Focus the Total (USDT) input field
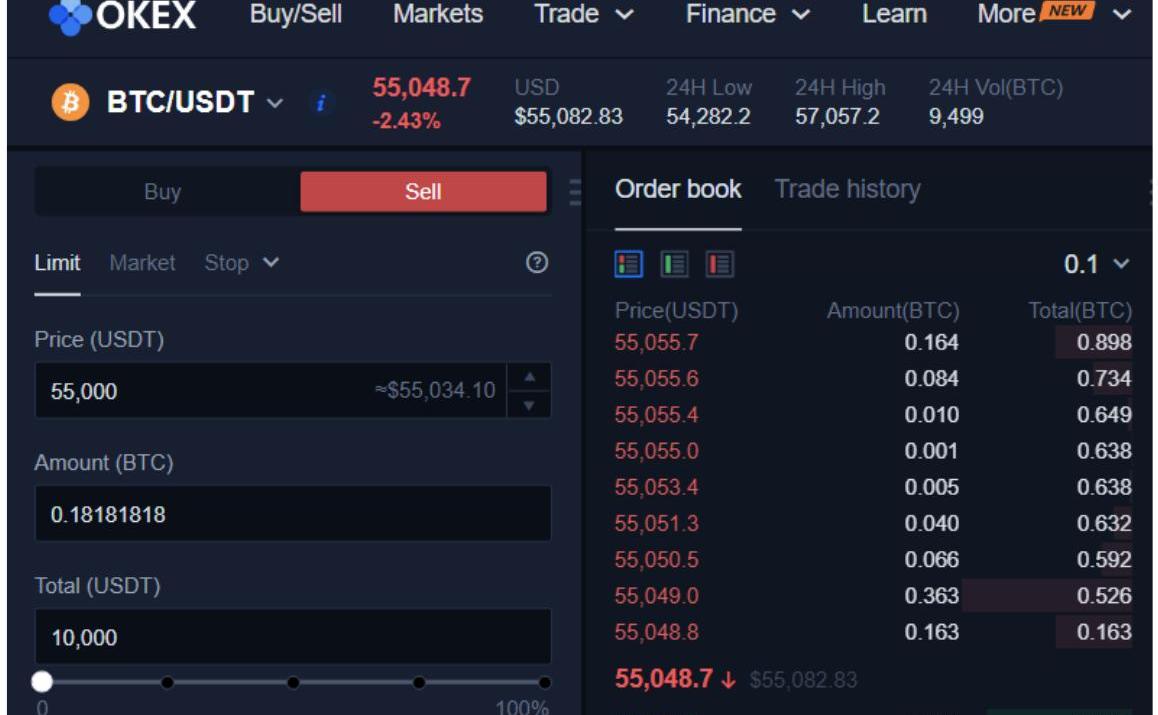 tap(293, 637)
